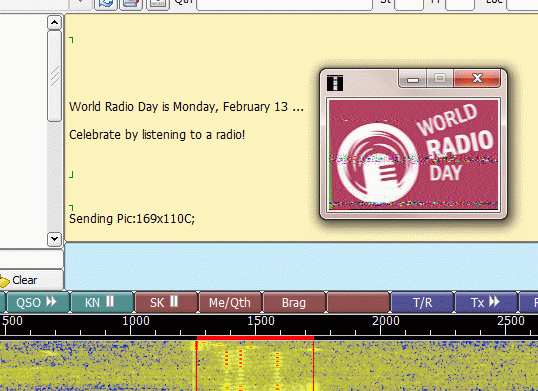Image resolution: width=538 pixels, height=391 pixels.
Task: Click 2500 on the waterfall frequency scale
Action: [511, 321]
